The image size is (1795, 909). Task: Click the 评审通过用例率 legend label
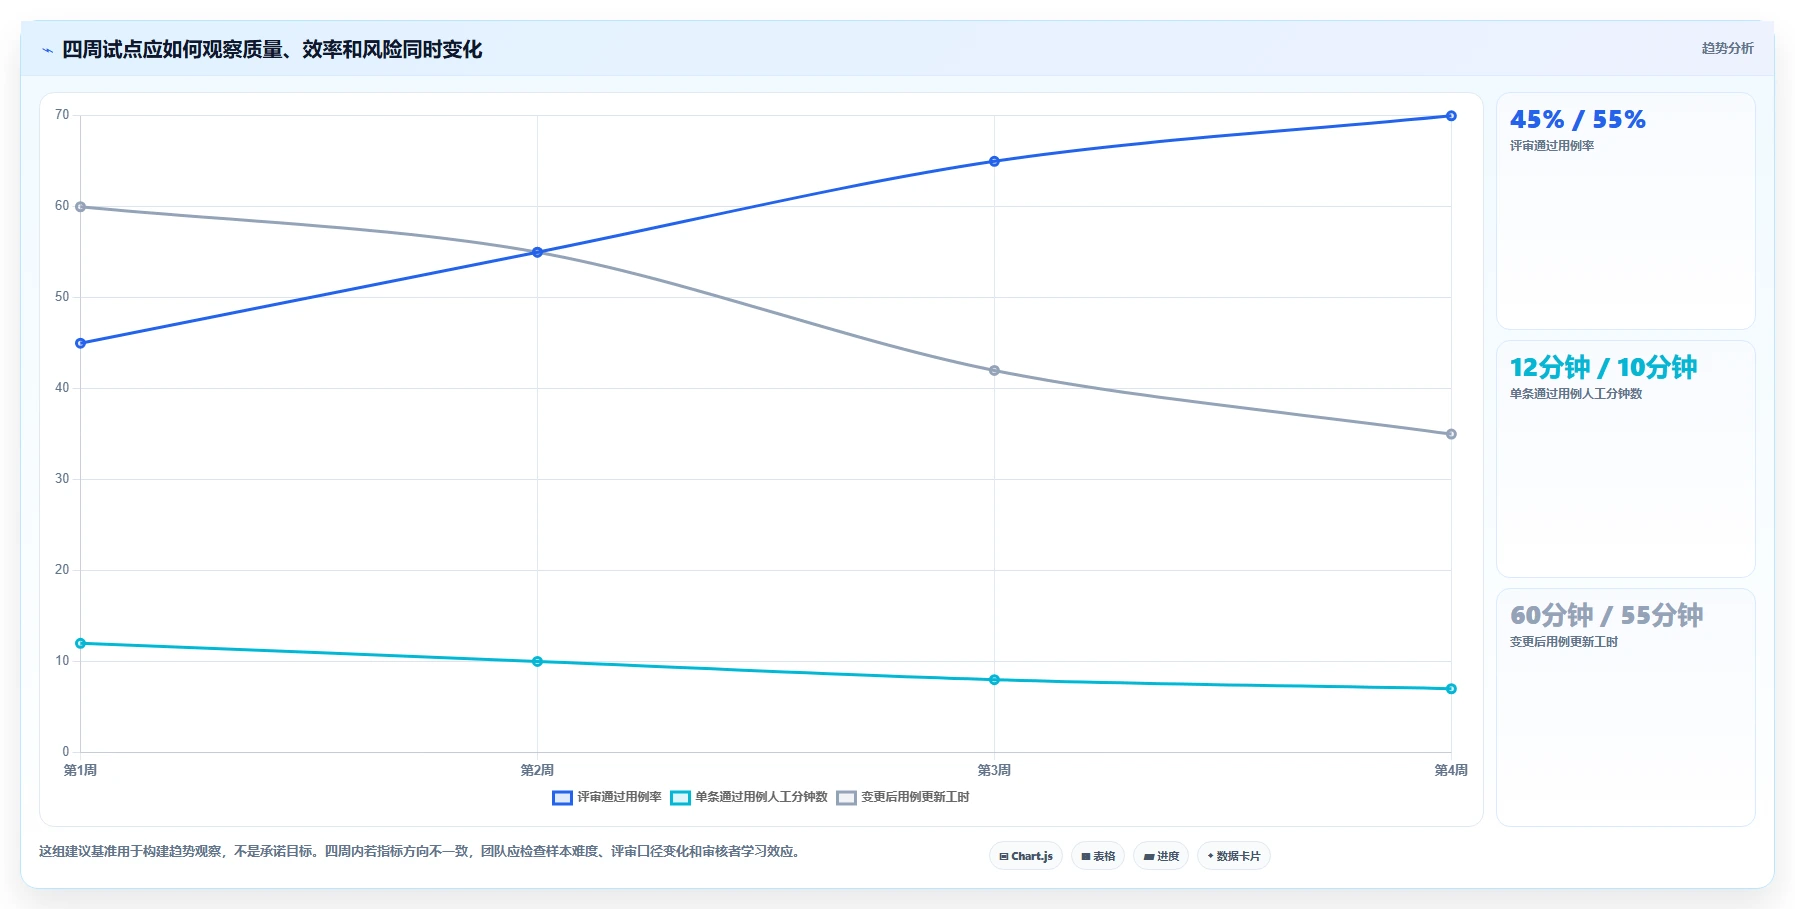coord(619,797)
